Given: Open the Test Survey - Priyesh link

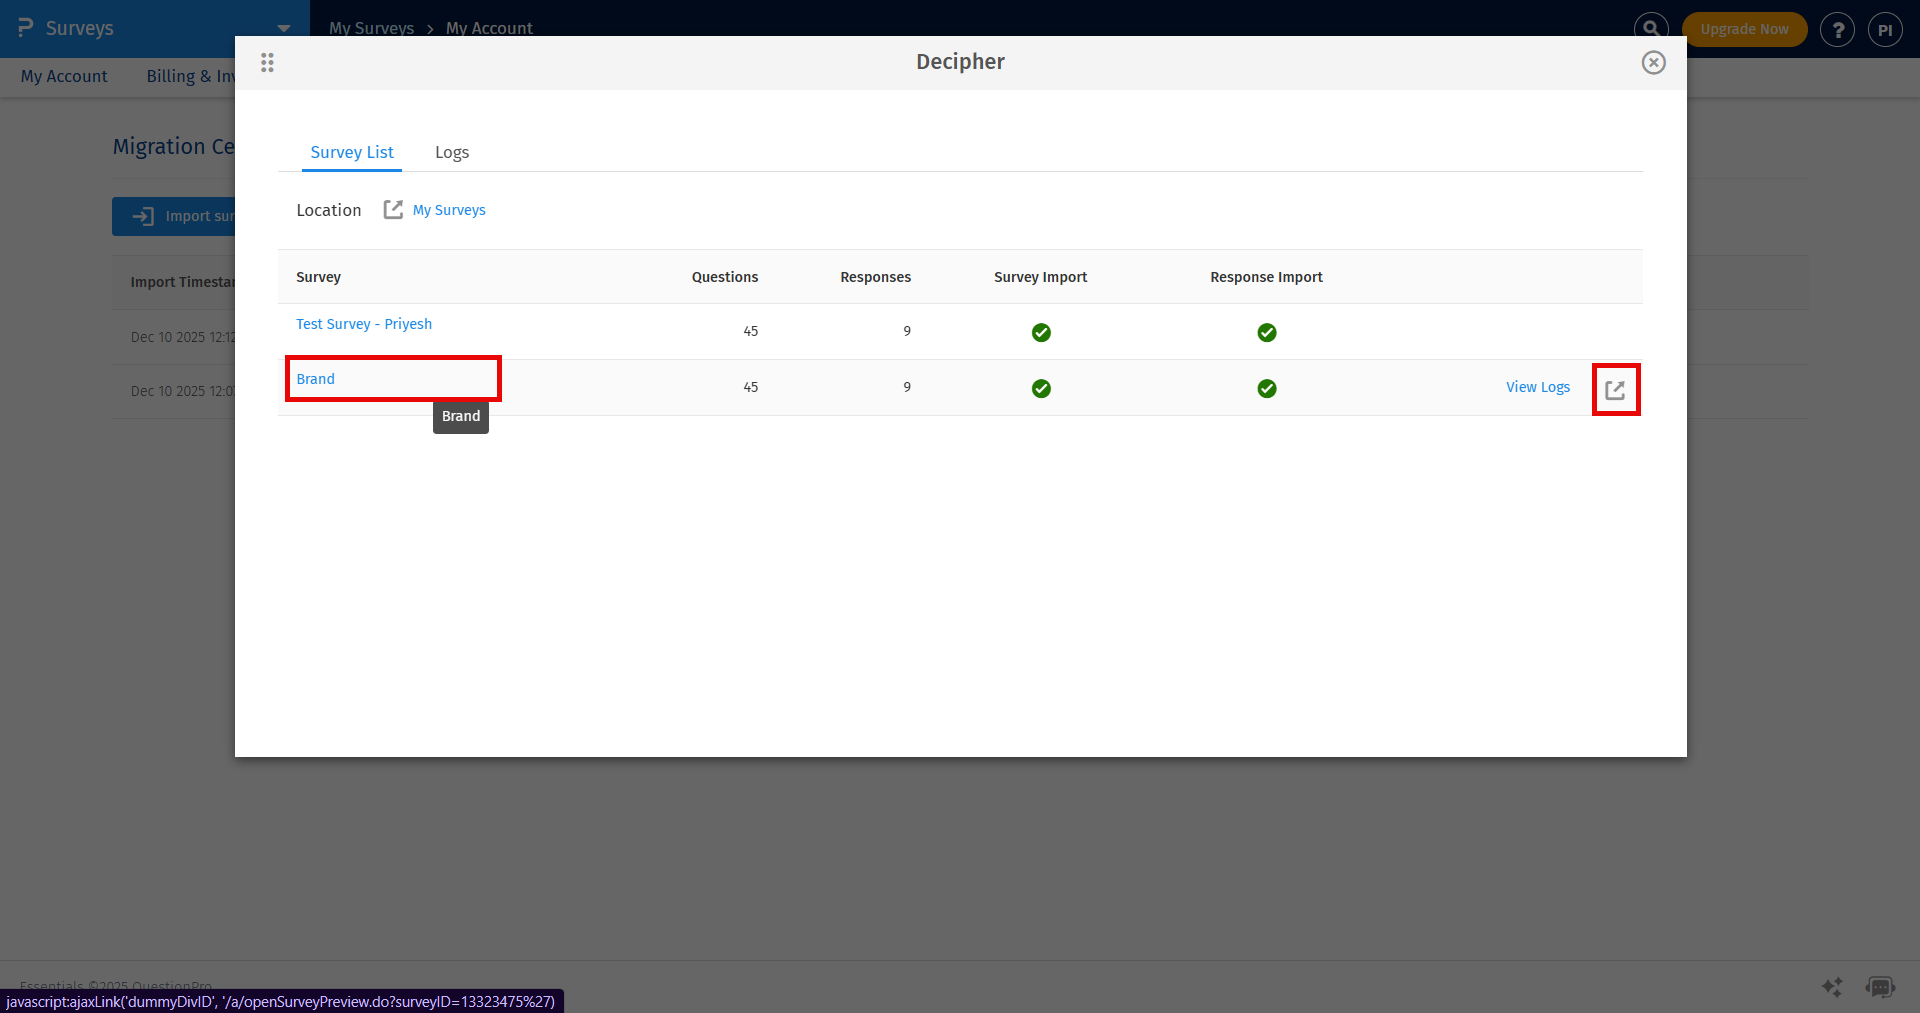Looking at the screenshot, I should coord(363,323).
